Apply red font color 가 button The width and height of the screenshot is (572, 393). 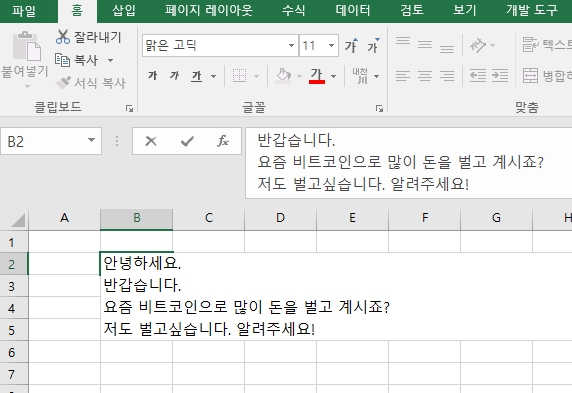[x=317, y=76]
